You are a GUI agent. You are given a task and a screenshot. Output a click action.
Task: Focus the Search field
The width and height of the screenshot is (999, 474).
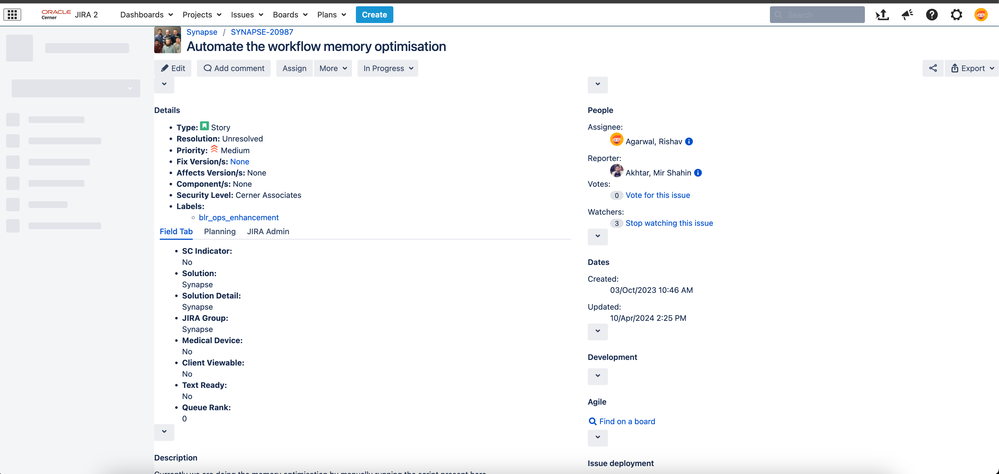817,15
